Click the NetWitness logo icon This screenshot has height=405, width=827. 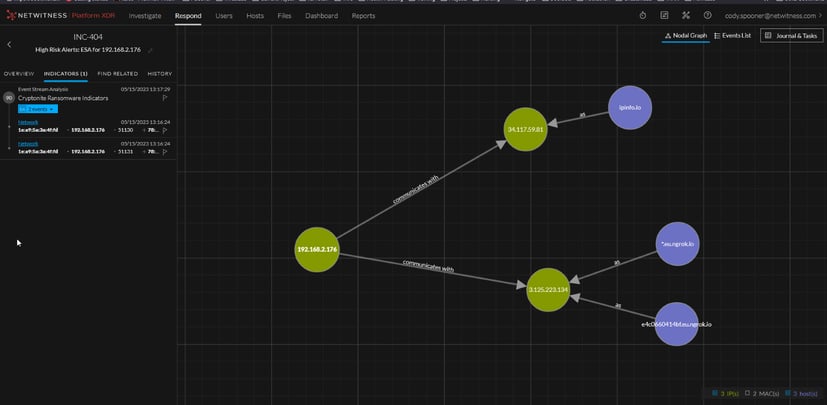tap(11, 16)
